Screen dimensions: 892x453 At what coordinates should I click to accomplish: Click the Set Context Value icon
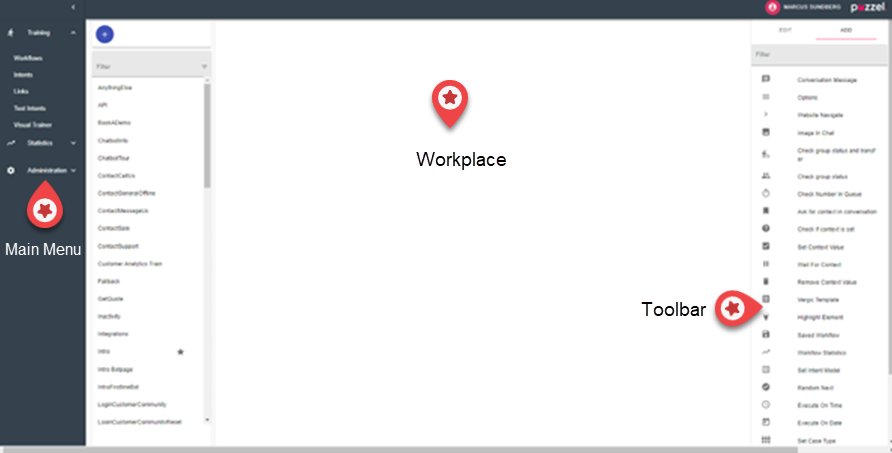pos(766,246)
